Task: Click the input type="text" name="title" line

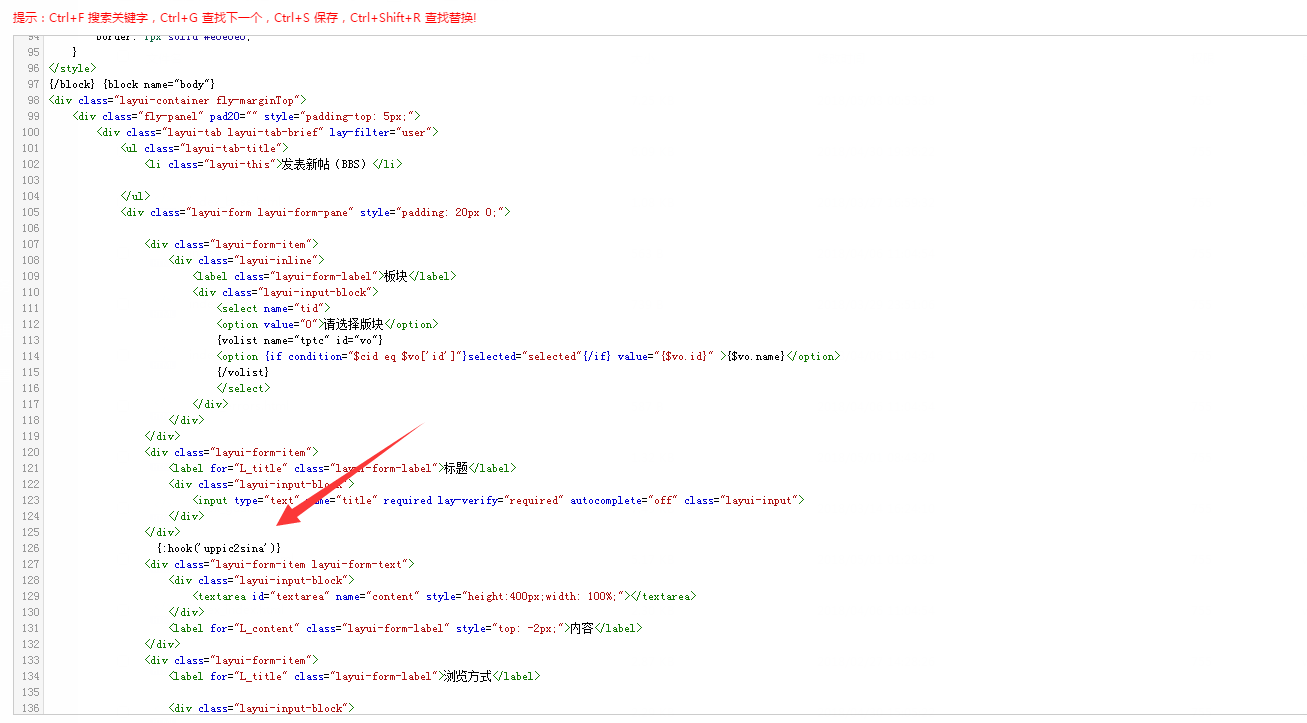Action: [498, 500]
